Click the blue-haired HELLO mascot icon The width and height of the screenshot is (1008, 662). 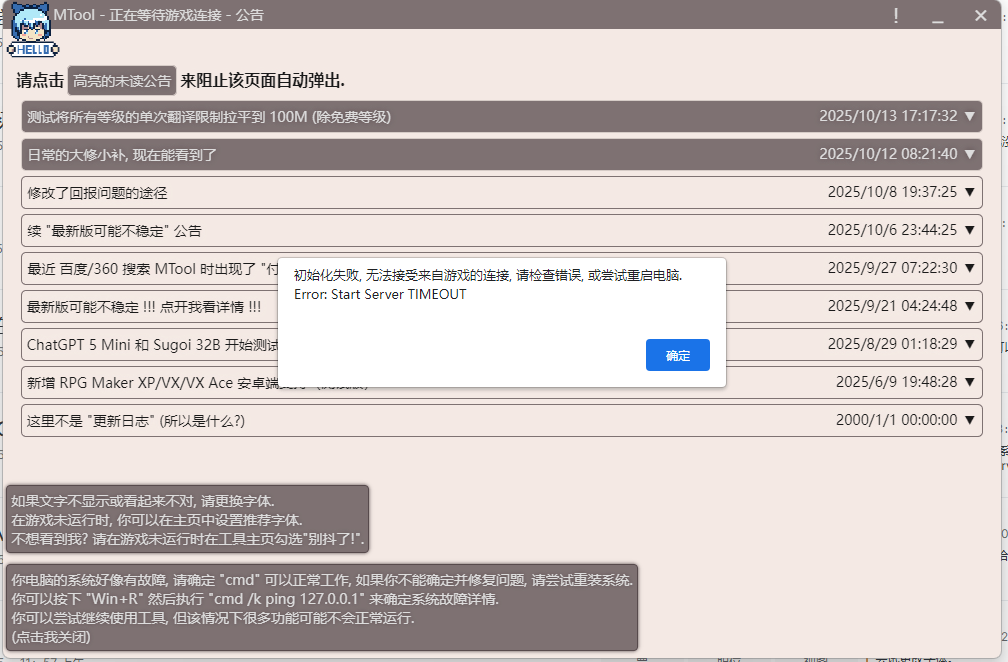[x=33, y=32]
